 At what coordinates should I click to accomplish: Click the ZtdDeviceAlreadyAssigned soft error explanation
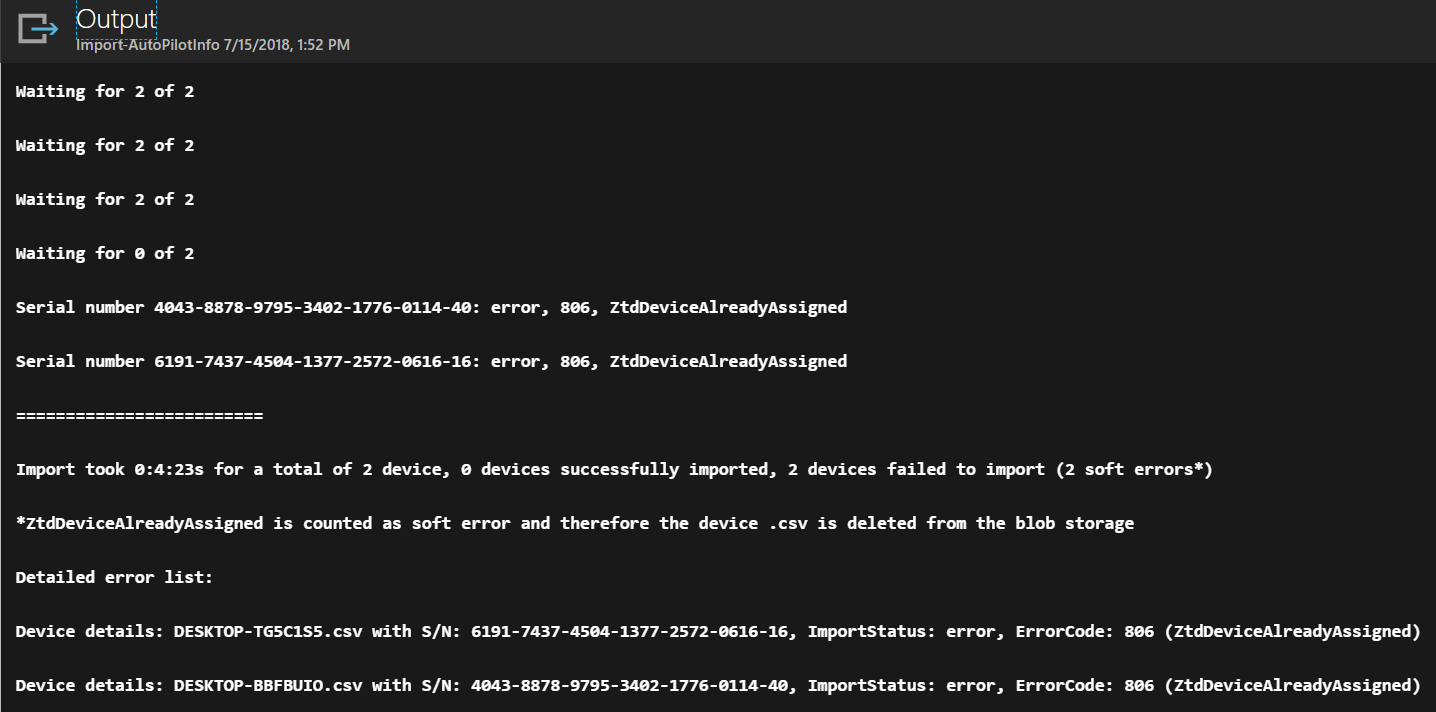tap(573, 522)
